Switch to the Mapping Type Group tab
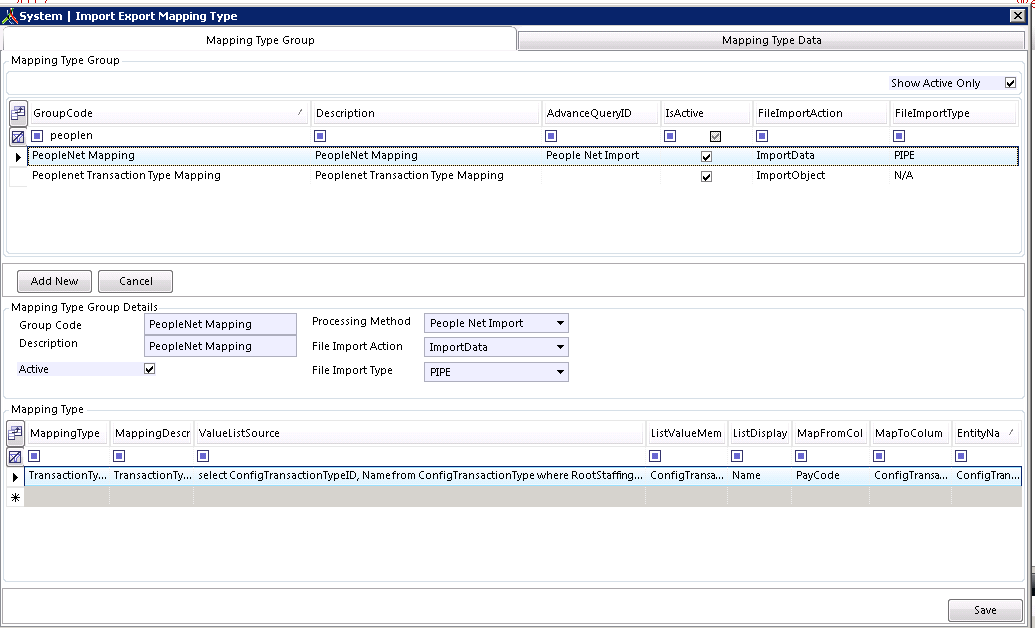Screen dimensions: 1035x628 [x=260, y=40]
